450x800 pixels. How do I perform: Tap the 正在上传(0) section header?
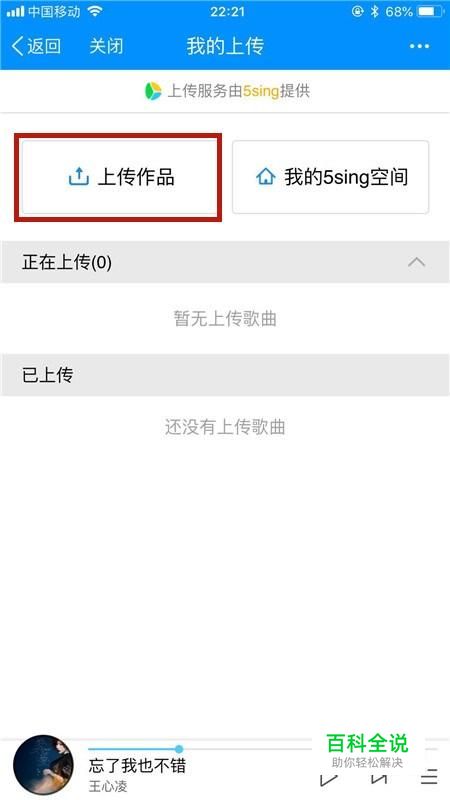pyautogui.click(x=225, y=262)
